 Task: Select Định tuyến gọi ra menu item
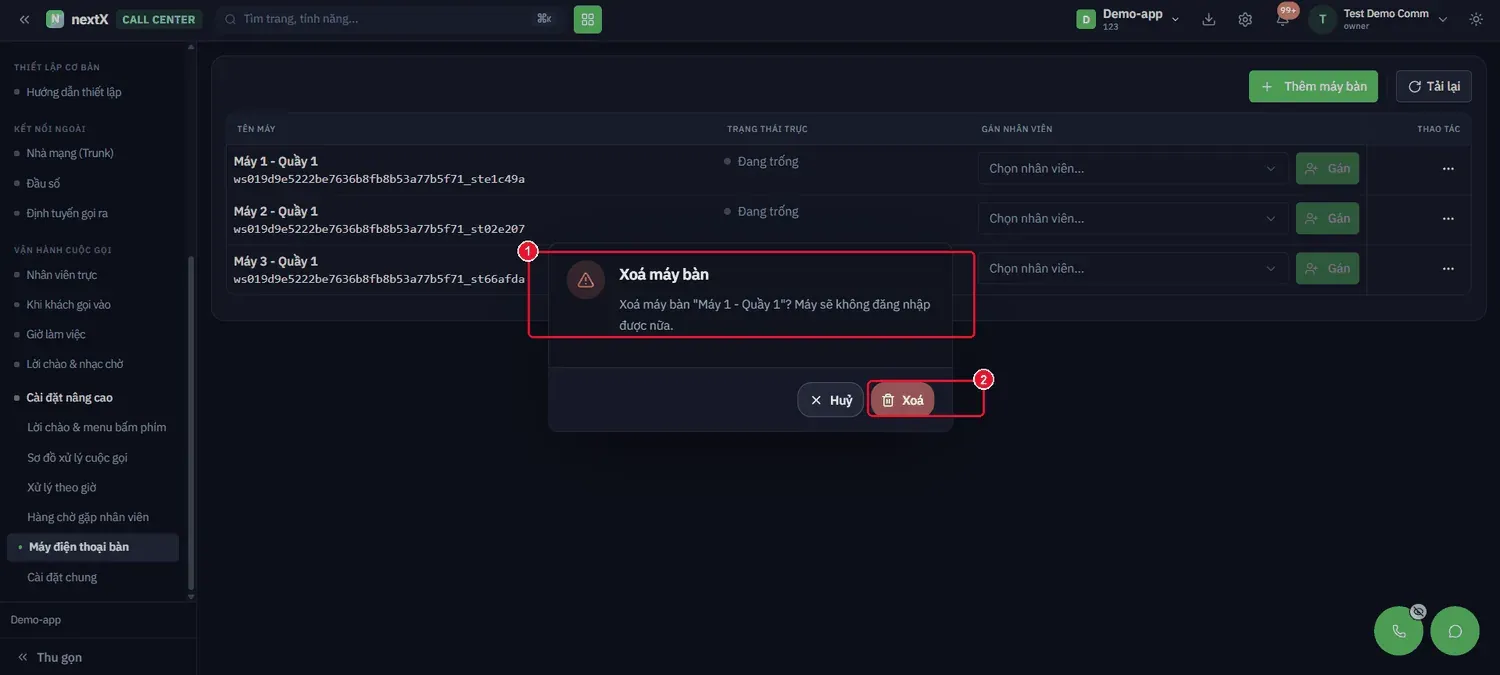67,213
